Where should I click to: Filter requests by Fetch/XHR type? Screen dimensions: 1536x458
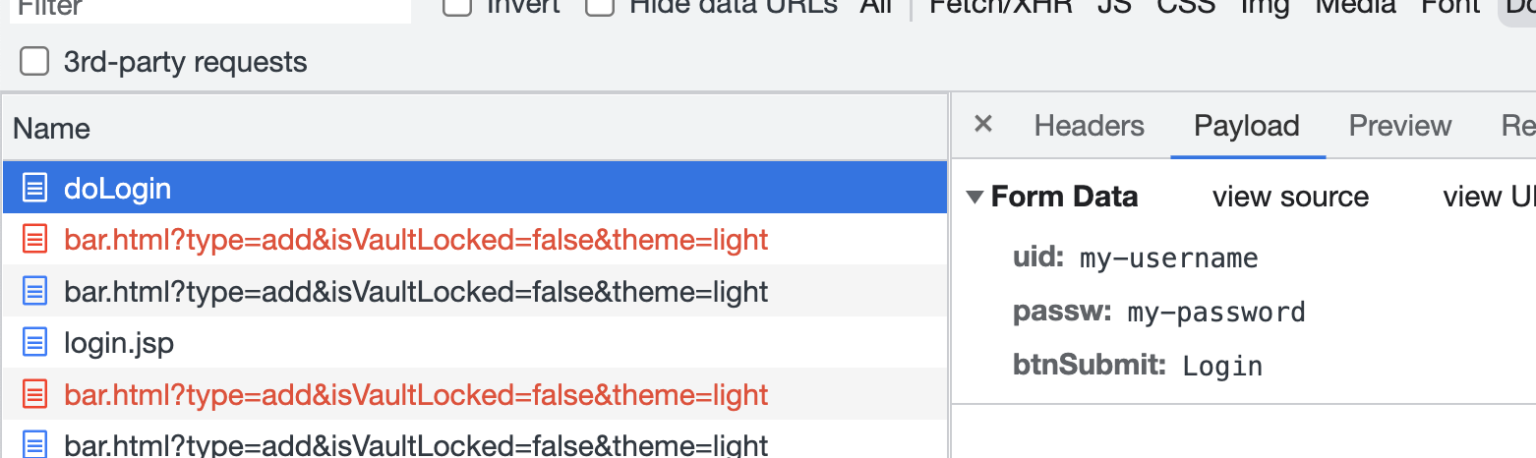1000,6
